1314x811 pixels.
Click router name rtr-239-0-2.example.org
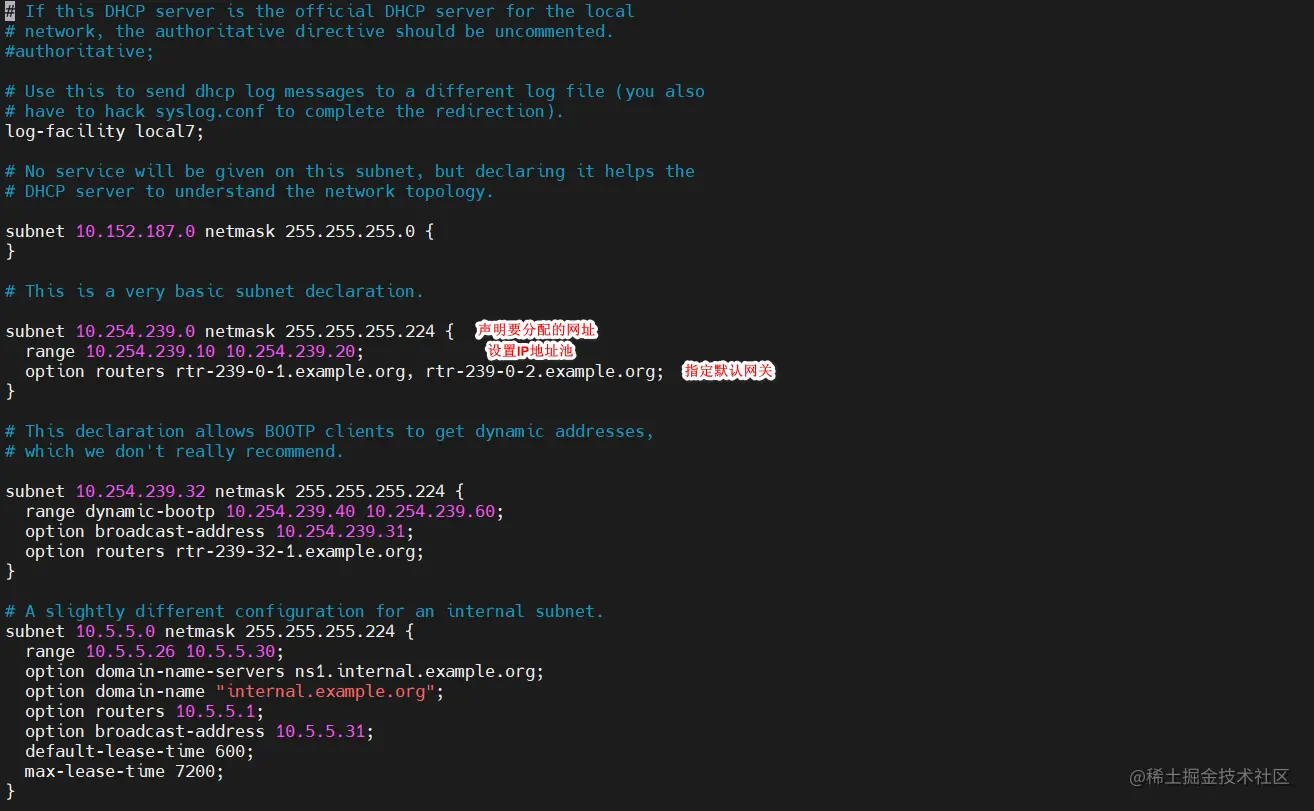click(x=540, y=371)
